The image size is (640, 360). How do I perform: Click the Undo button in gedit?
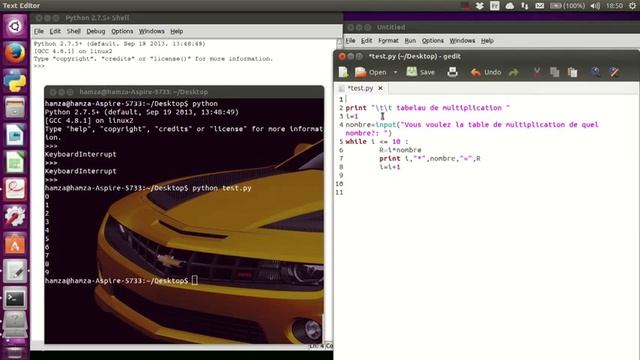(x=486, y=72)
